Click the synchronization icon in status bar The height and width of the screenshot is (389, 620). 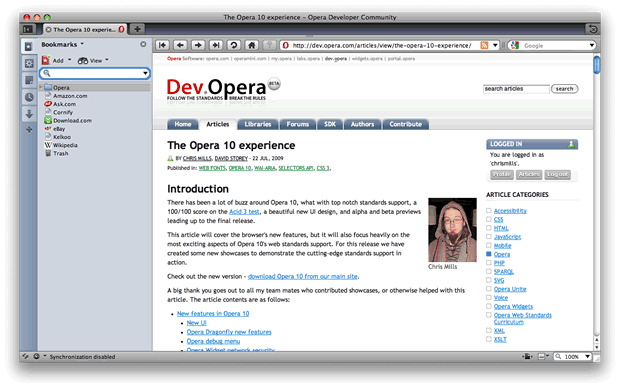26,356
